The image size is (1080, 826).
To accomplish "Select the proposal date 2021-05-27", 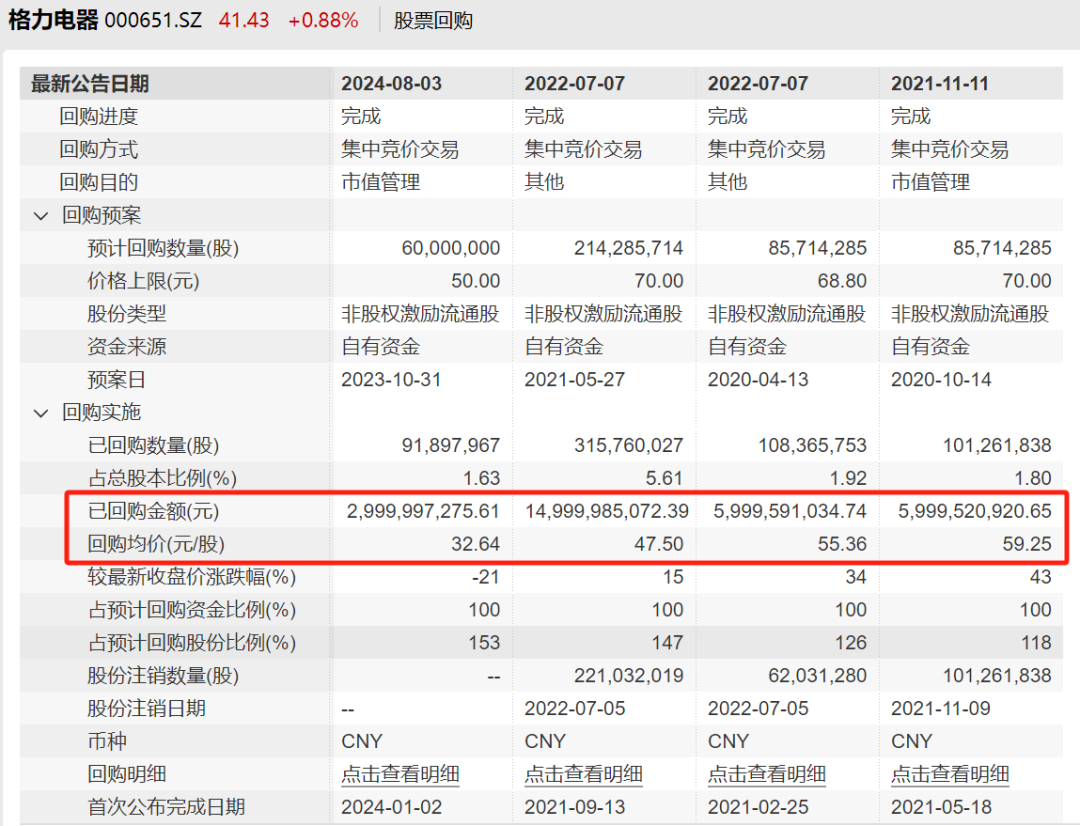I will (x=574, y=380).
